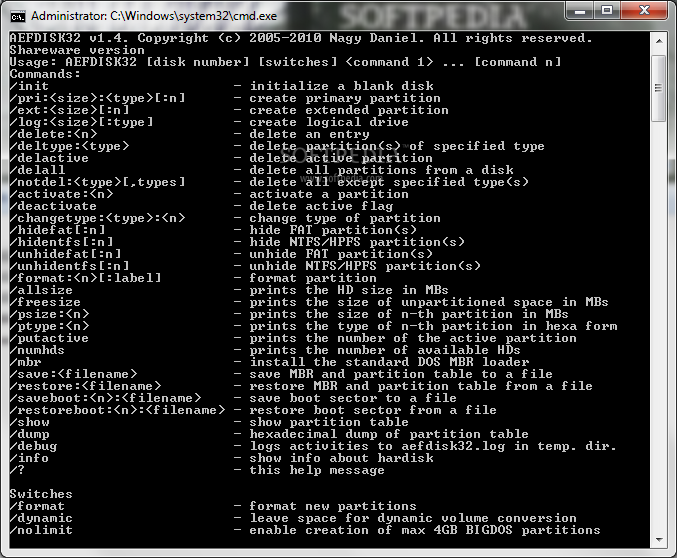This screenshot has height=558, width=677.
Task: Click the '/?' help command text
Action: tap(17, 470)
